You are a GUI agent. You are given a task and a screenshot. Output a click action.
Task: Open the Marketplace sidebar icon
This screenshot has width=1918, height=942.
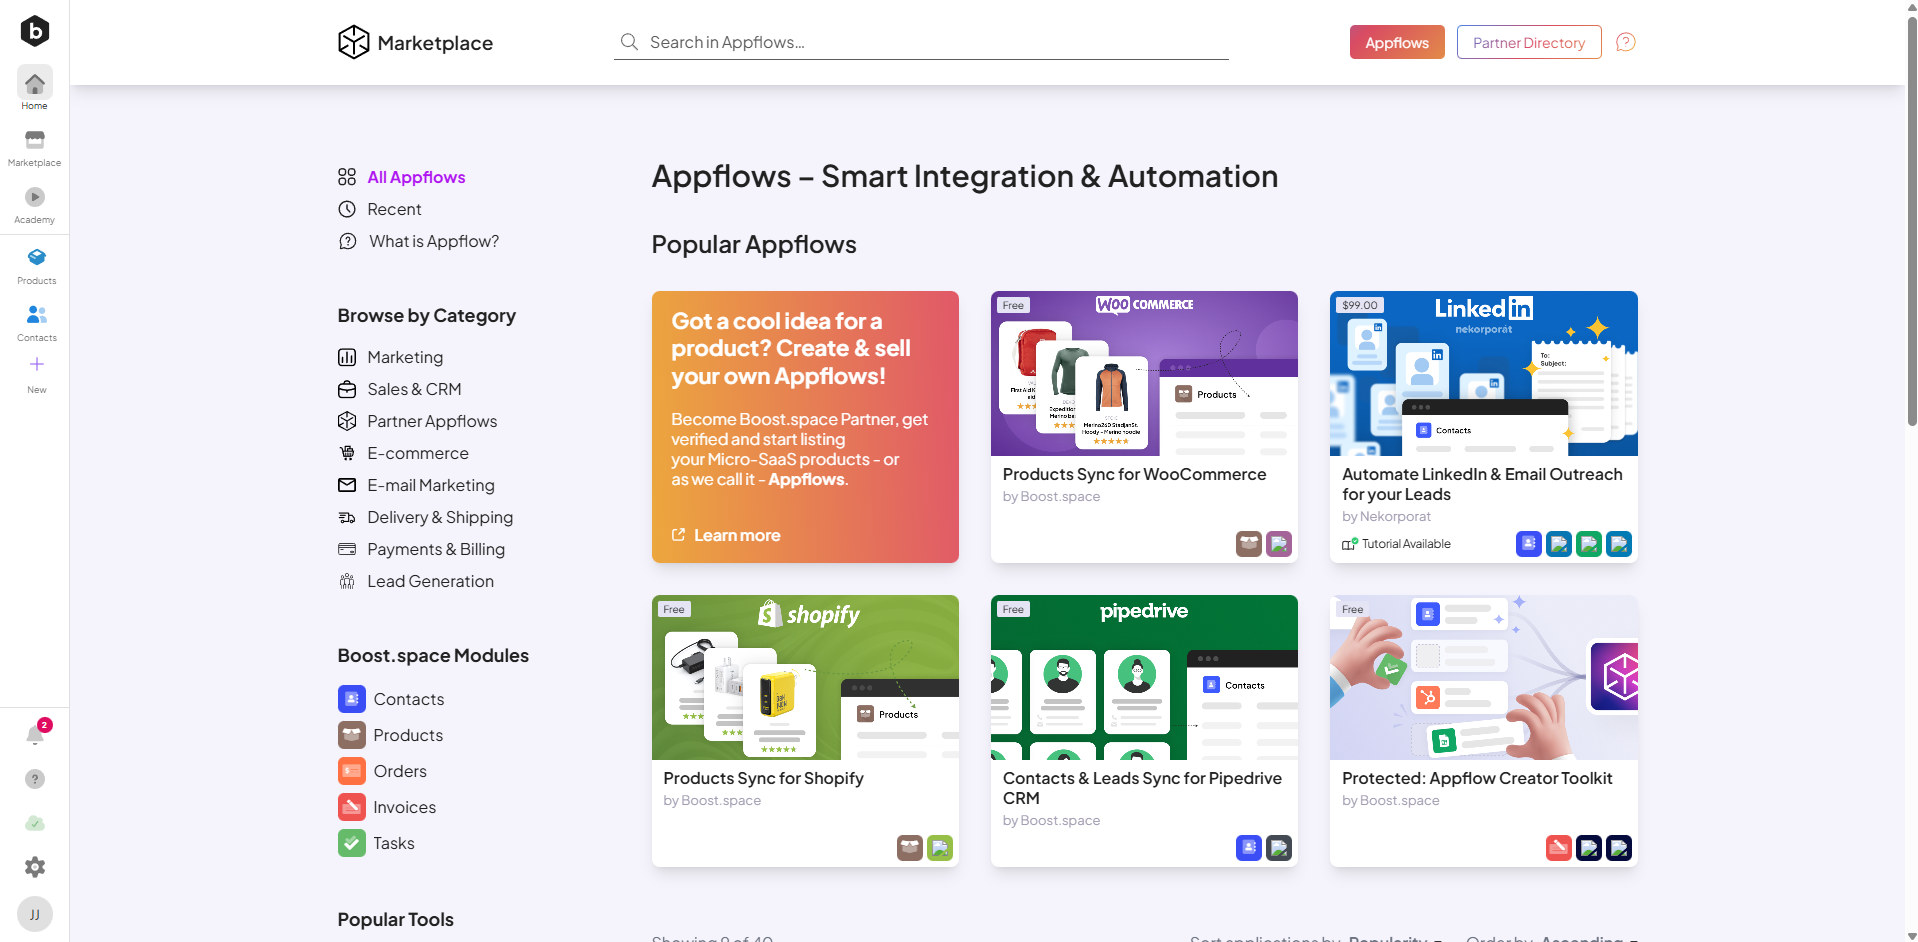click(35, 146)
